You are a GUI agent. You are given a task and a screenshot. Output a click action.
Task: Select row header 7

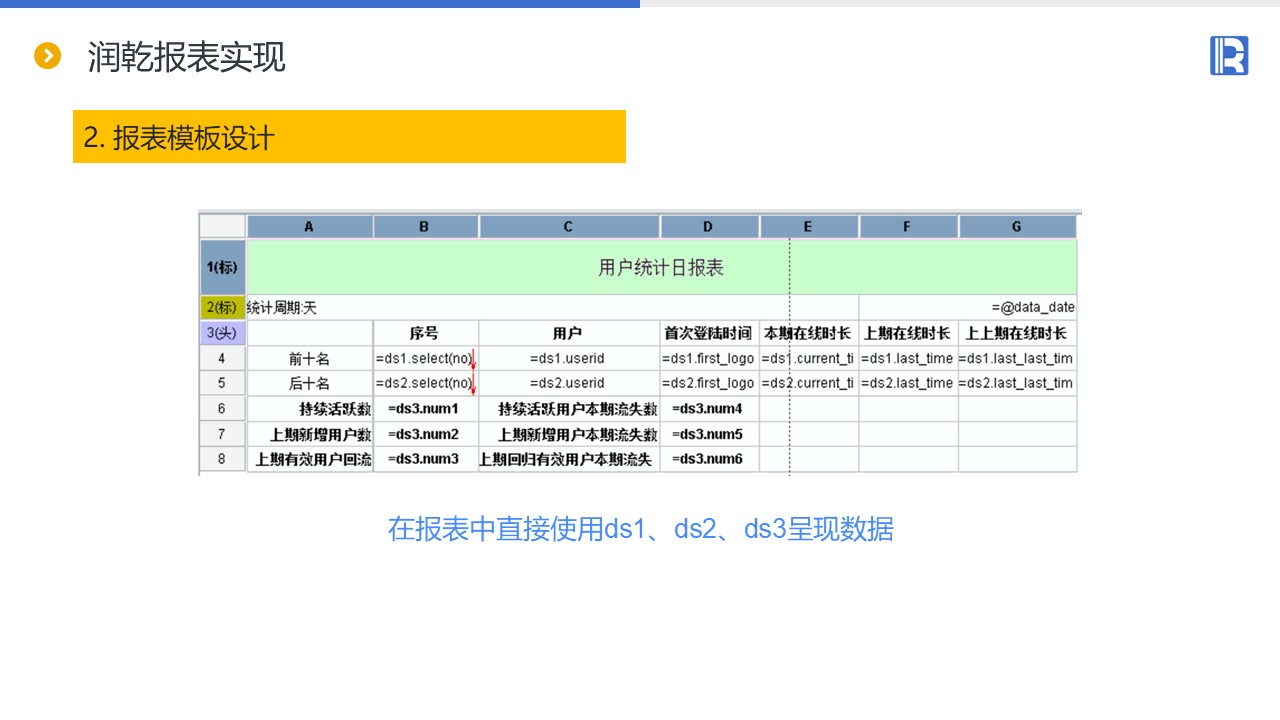(222, 434)
